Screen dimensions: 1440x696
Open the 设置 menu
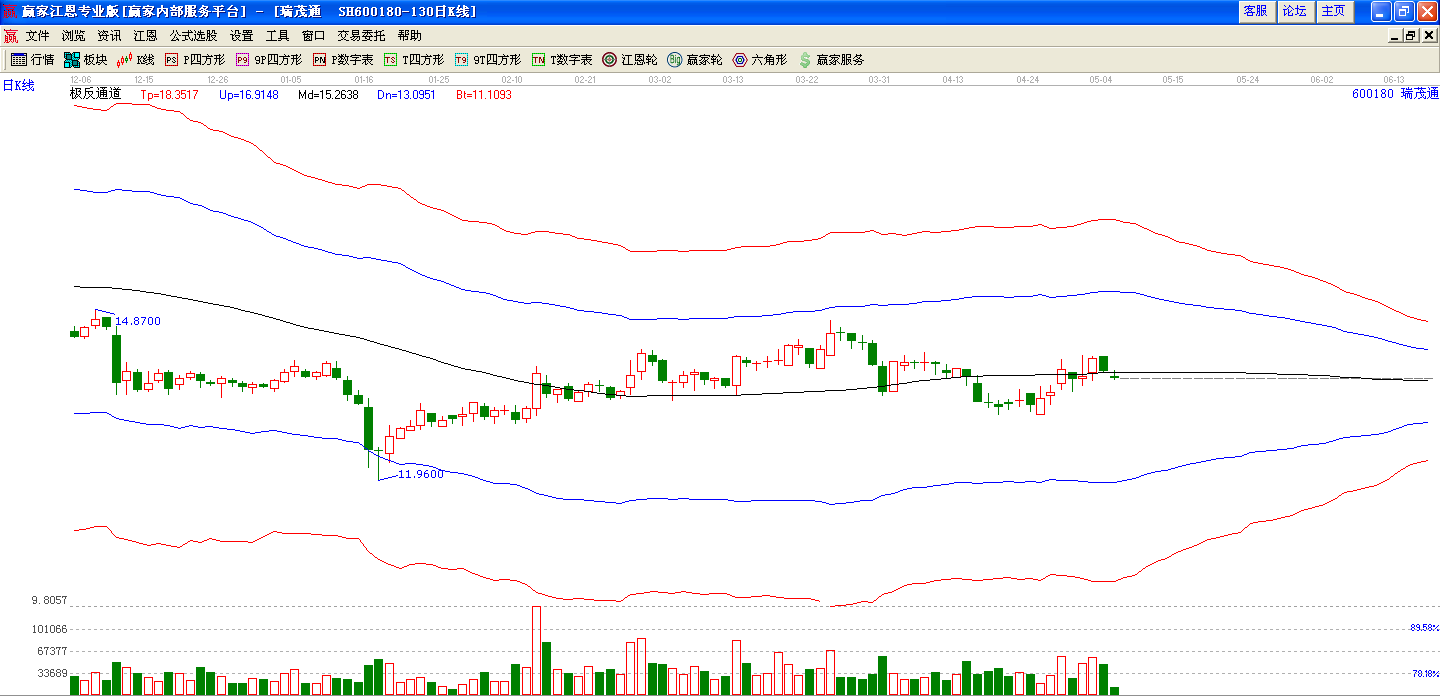[241, 36]
